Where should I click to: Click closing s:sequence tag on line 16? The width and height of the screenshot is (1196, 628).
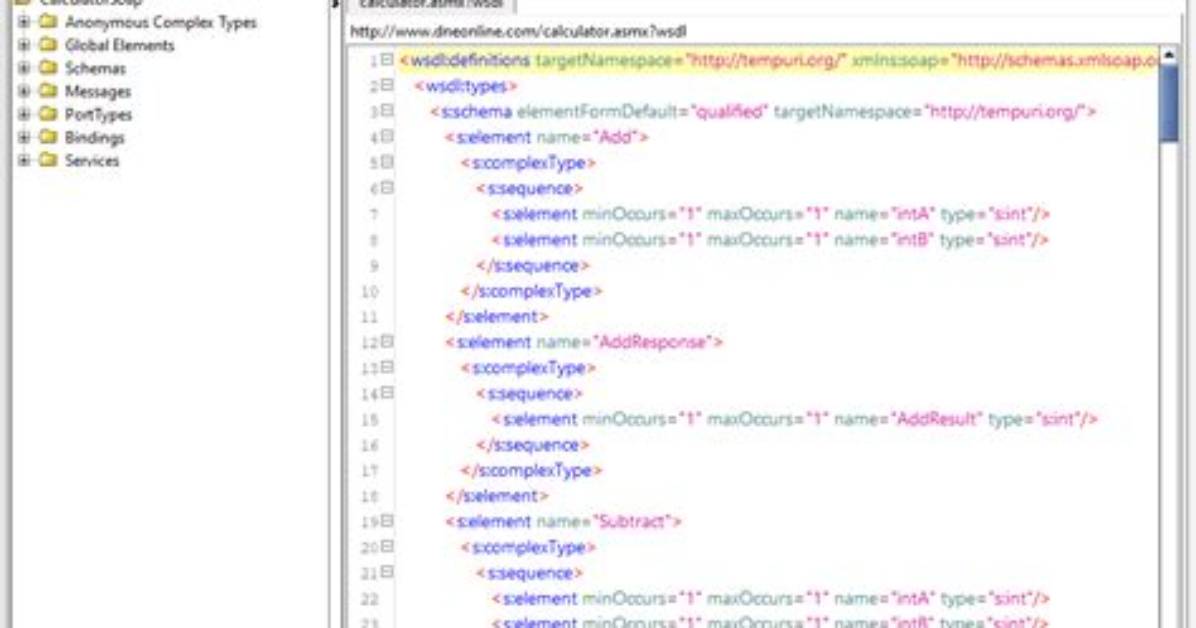click(532, 445)
